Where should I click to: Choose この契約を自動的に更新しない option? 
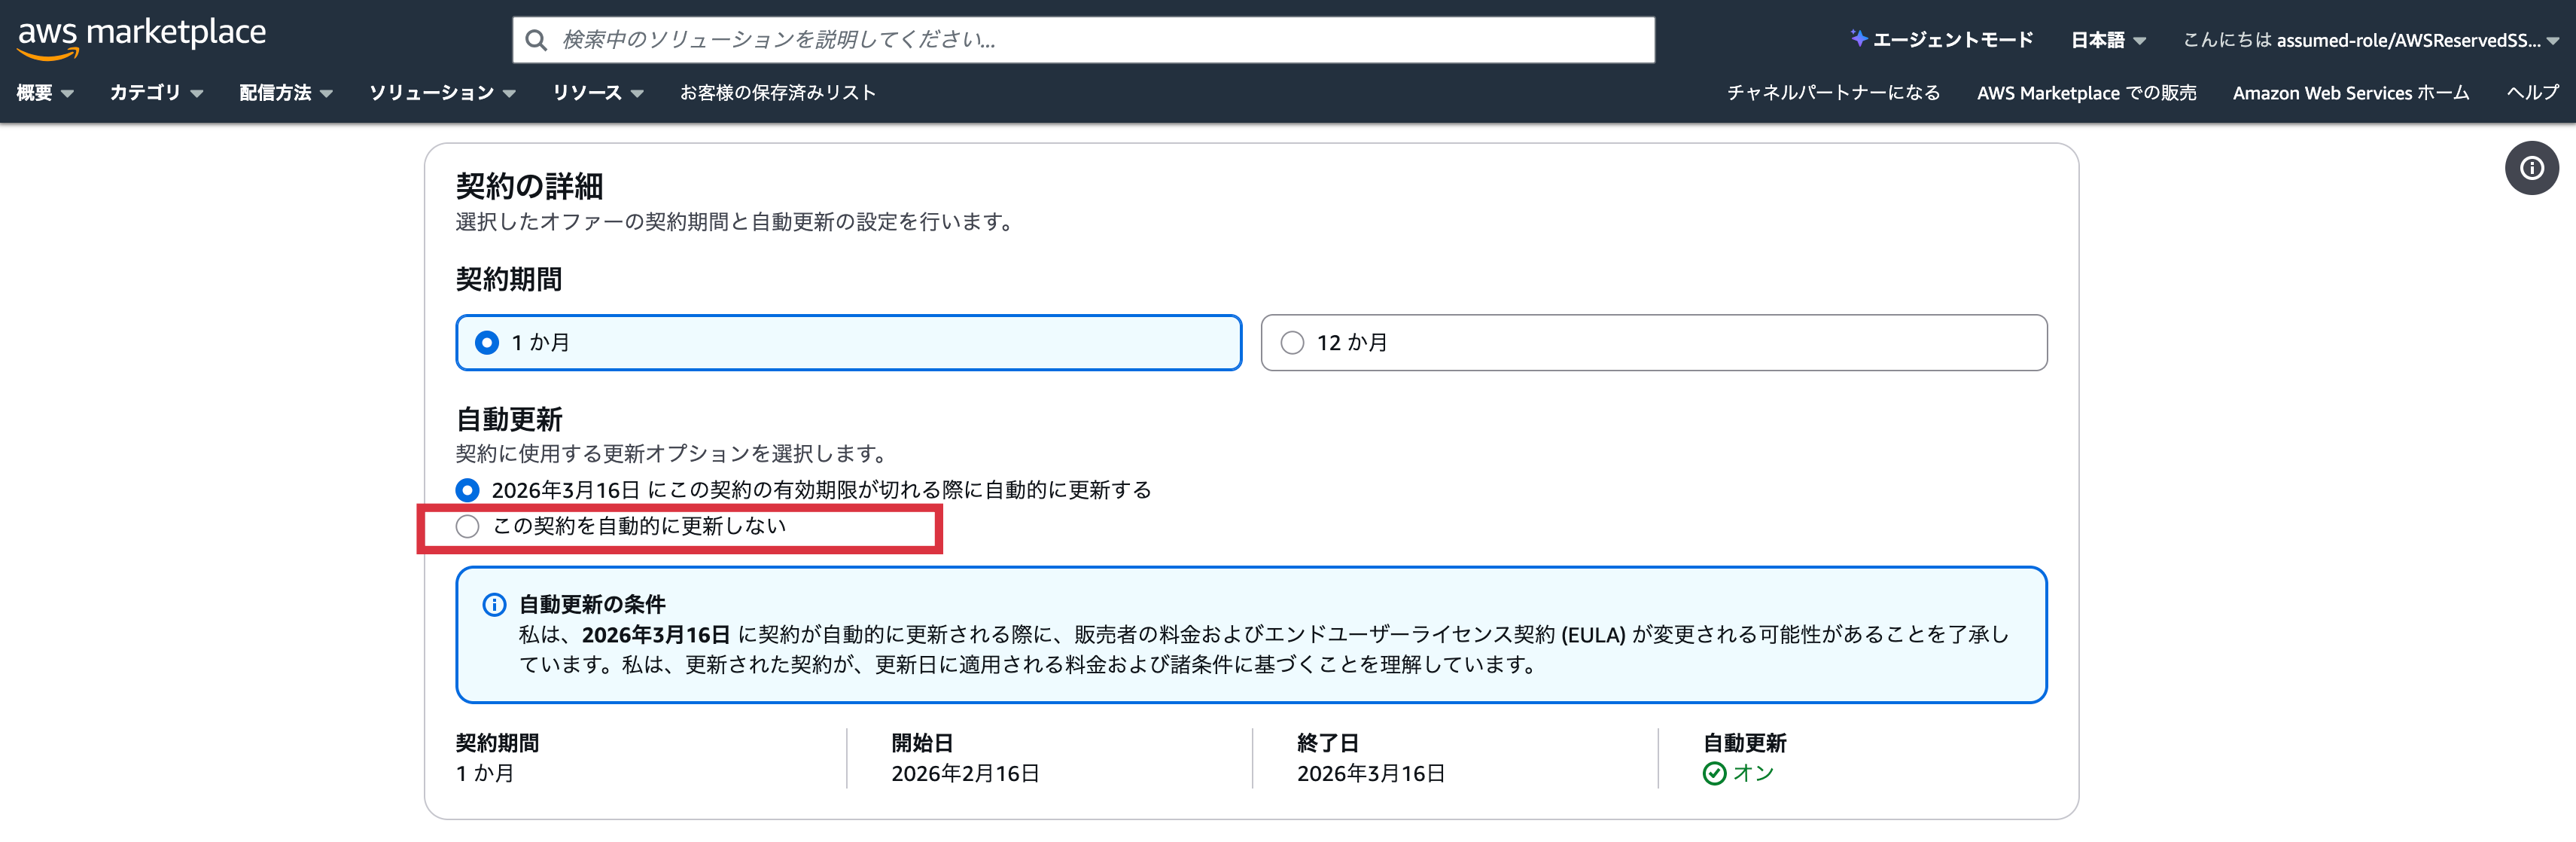click(x=467, y=527)
